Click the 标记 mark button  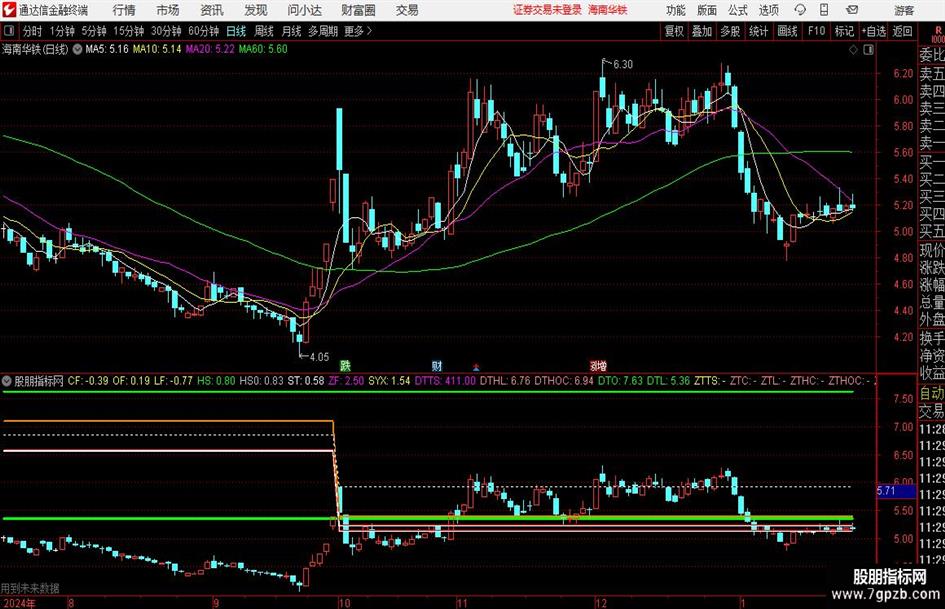coord(844,31)
